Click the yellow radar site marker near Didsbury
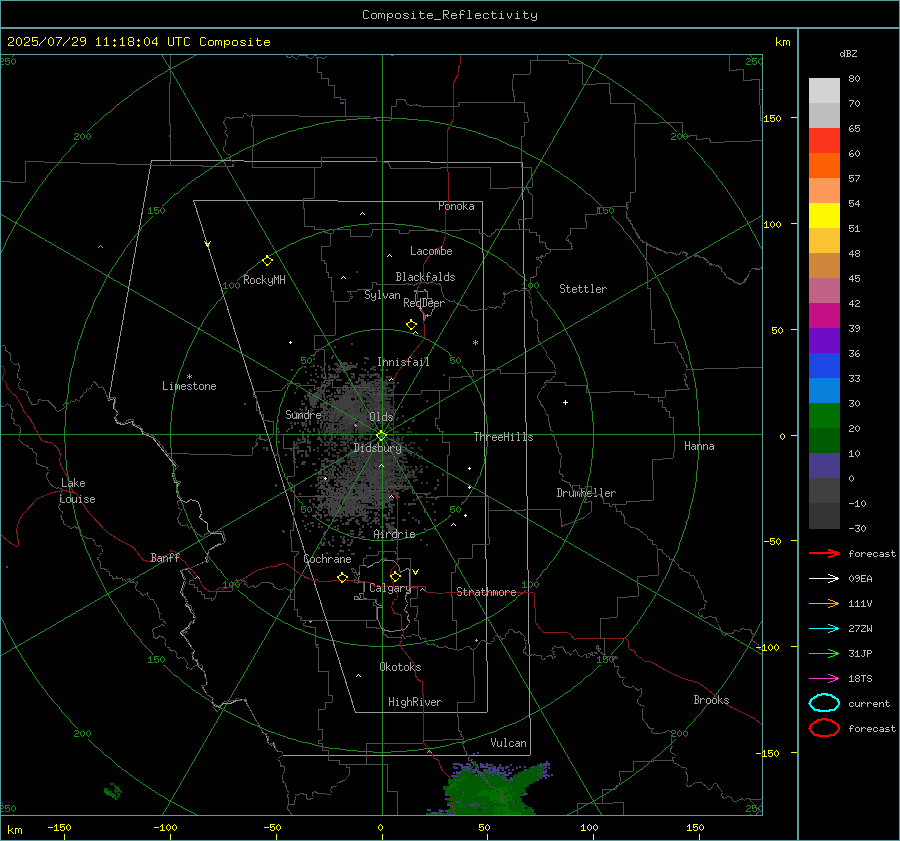Viewport: 900px width, 841px height. tap(381, 436)
